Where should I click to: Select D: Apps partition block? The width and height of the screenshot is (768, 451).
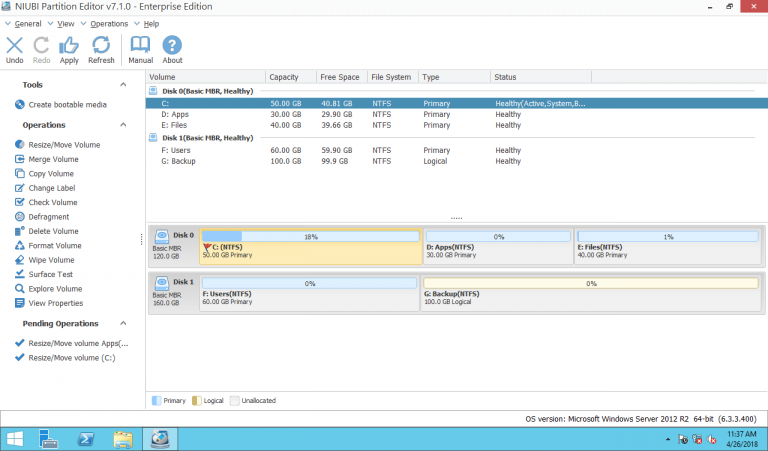(x=498, y=247)
